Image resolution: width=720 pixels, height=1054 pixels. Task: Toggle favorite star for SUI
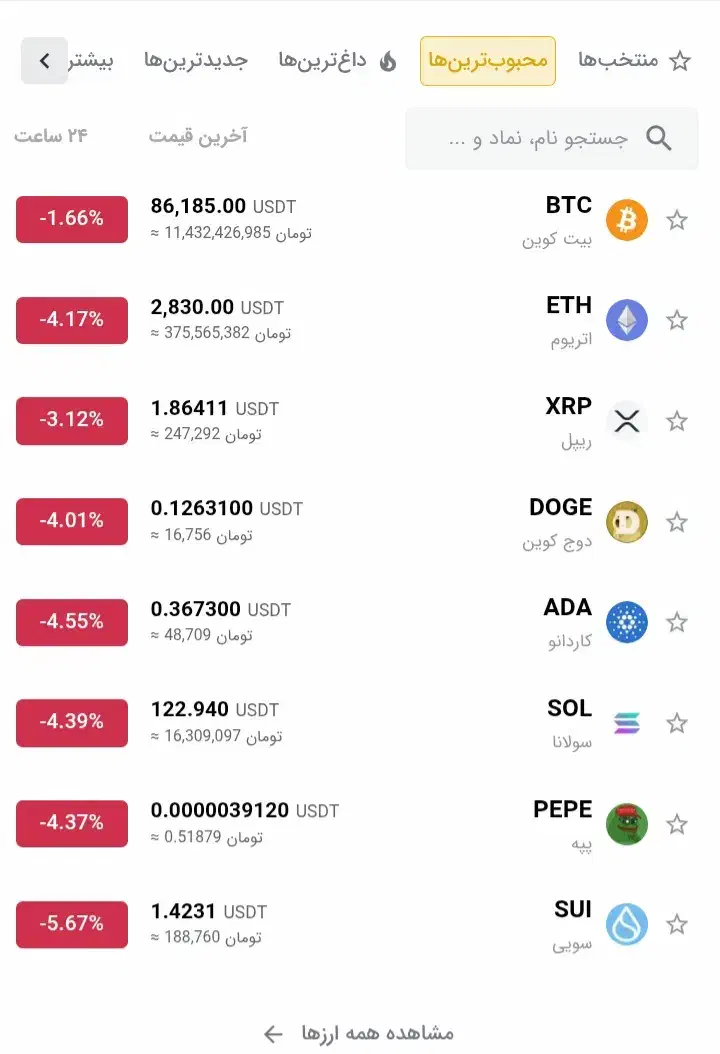coord(677,924)
